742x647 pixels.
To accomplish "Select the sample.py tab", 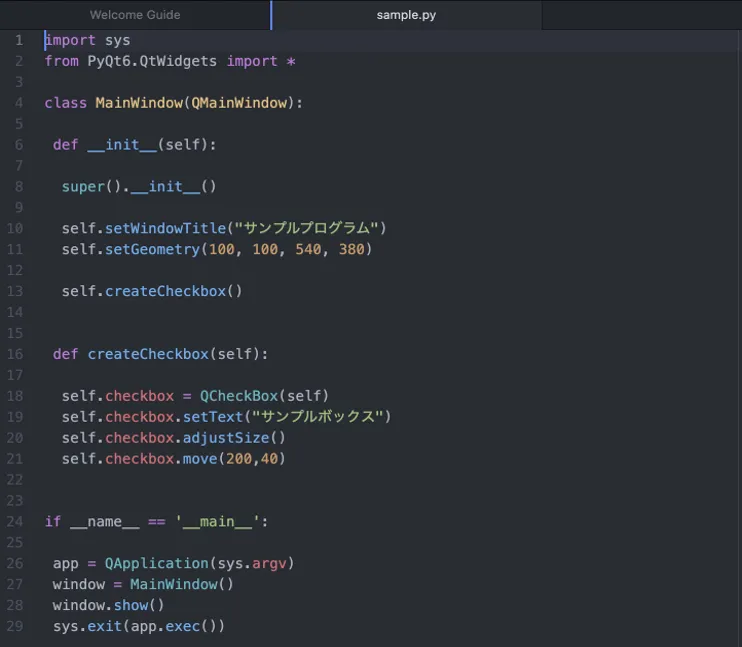I will pyautogui.click(x=406, y=15).
